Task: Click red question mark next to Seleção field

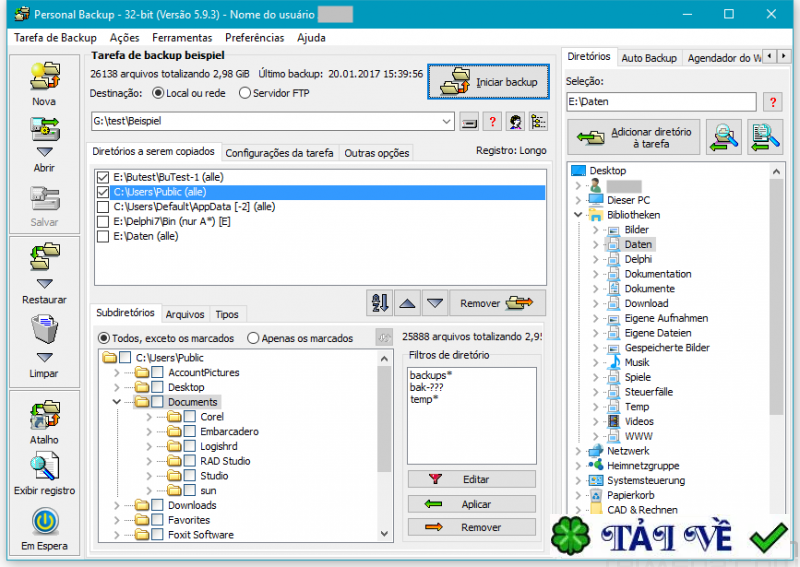Action: (773, 102)
